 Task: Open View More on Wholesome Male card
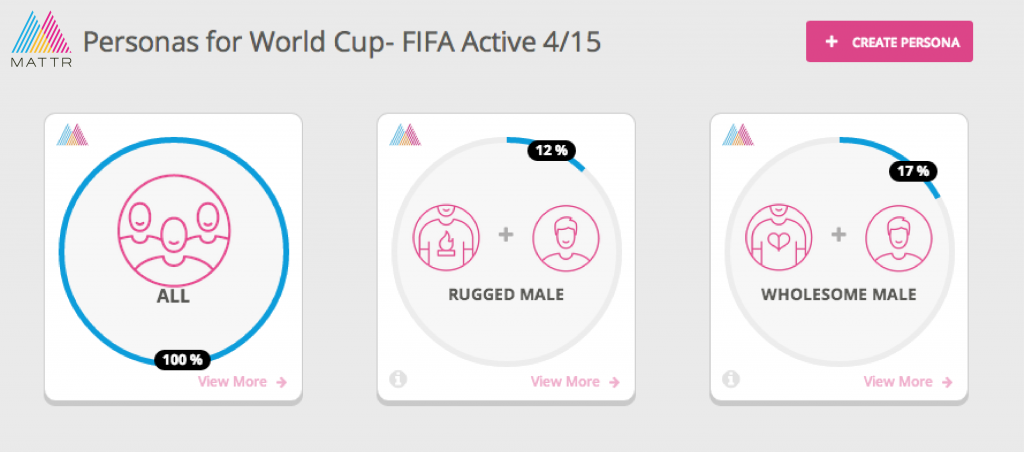tap(908, 381)
